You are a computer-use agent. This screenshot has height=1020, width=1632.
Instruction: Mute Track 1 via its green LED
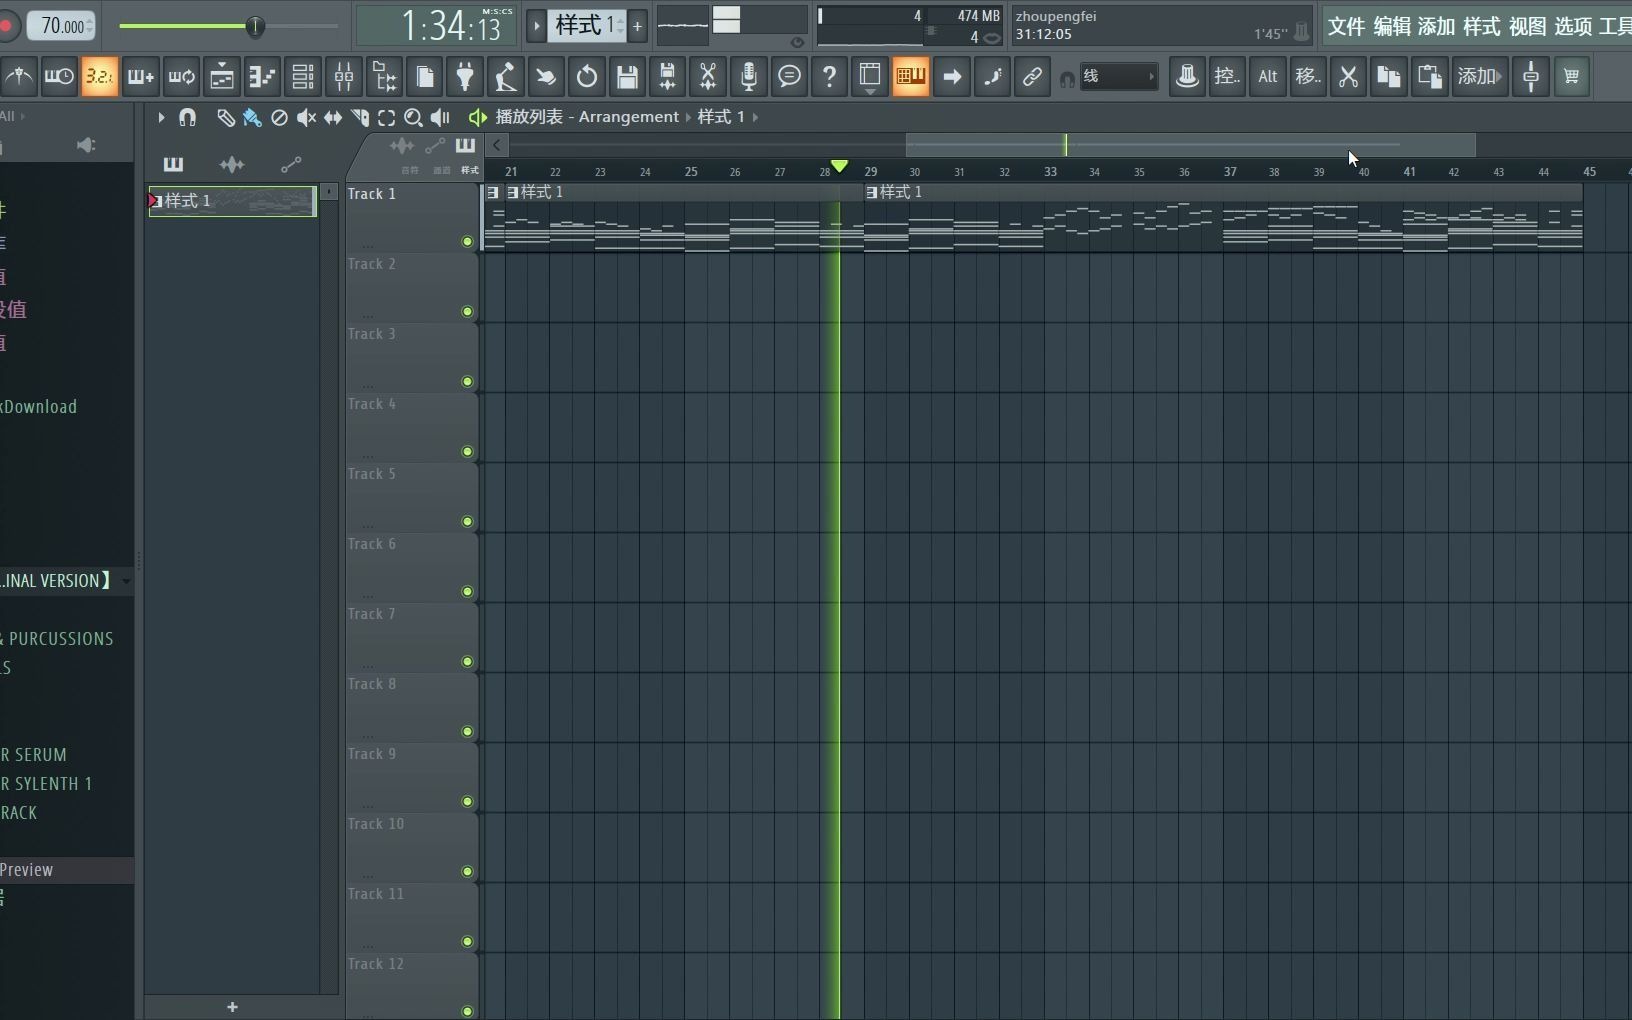467,242
